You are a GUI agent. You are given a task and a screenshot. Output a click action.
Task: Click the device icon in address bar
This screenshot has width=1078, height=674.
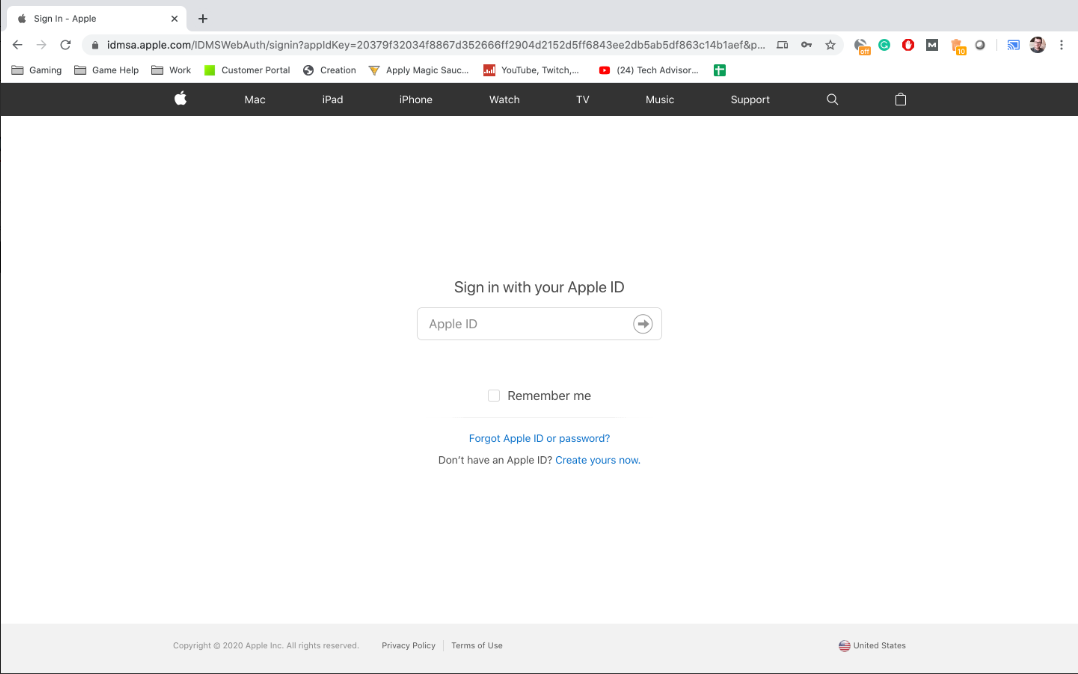tap(782, 45)
